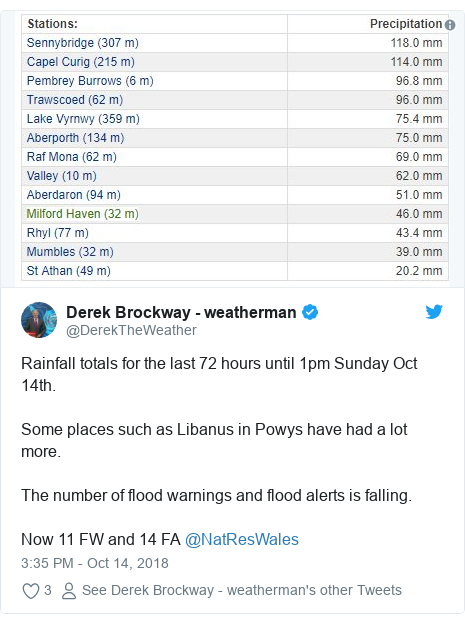Select Pembrey Burrows (6 m) station
The width and height of the screenshot is (465, 623).
click(90, 81)
